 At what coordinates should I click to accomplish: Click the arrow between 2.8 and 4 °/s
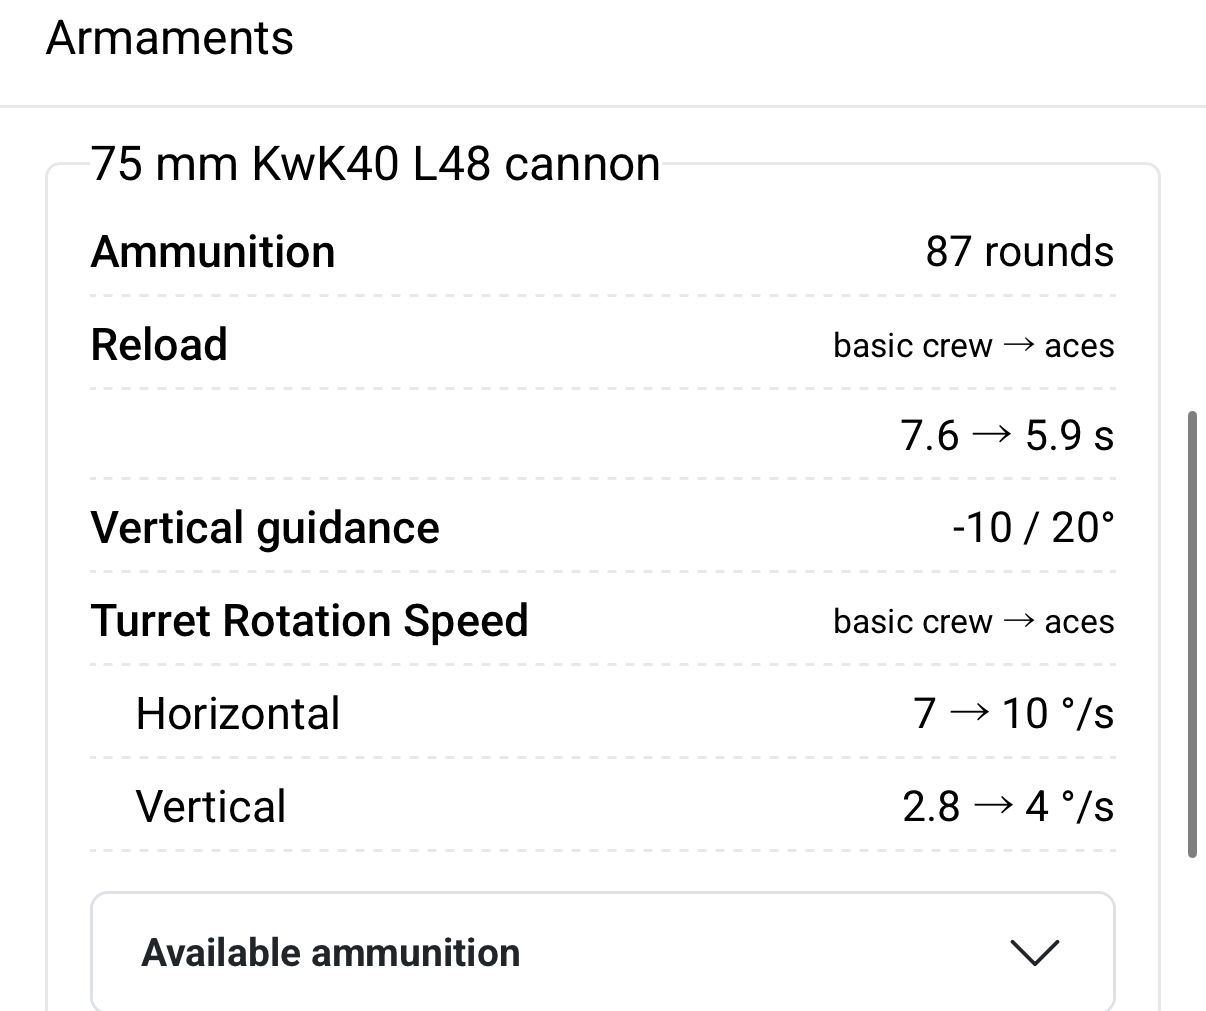point(992,806)
